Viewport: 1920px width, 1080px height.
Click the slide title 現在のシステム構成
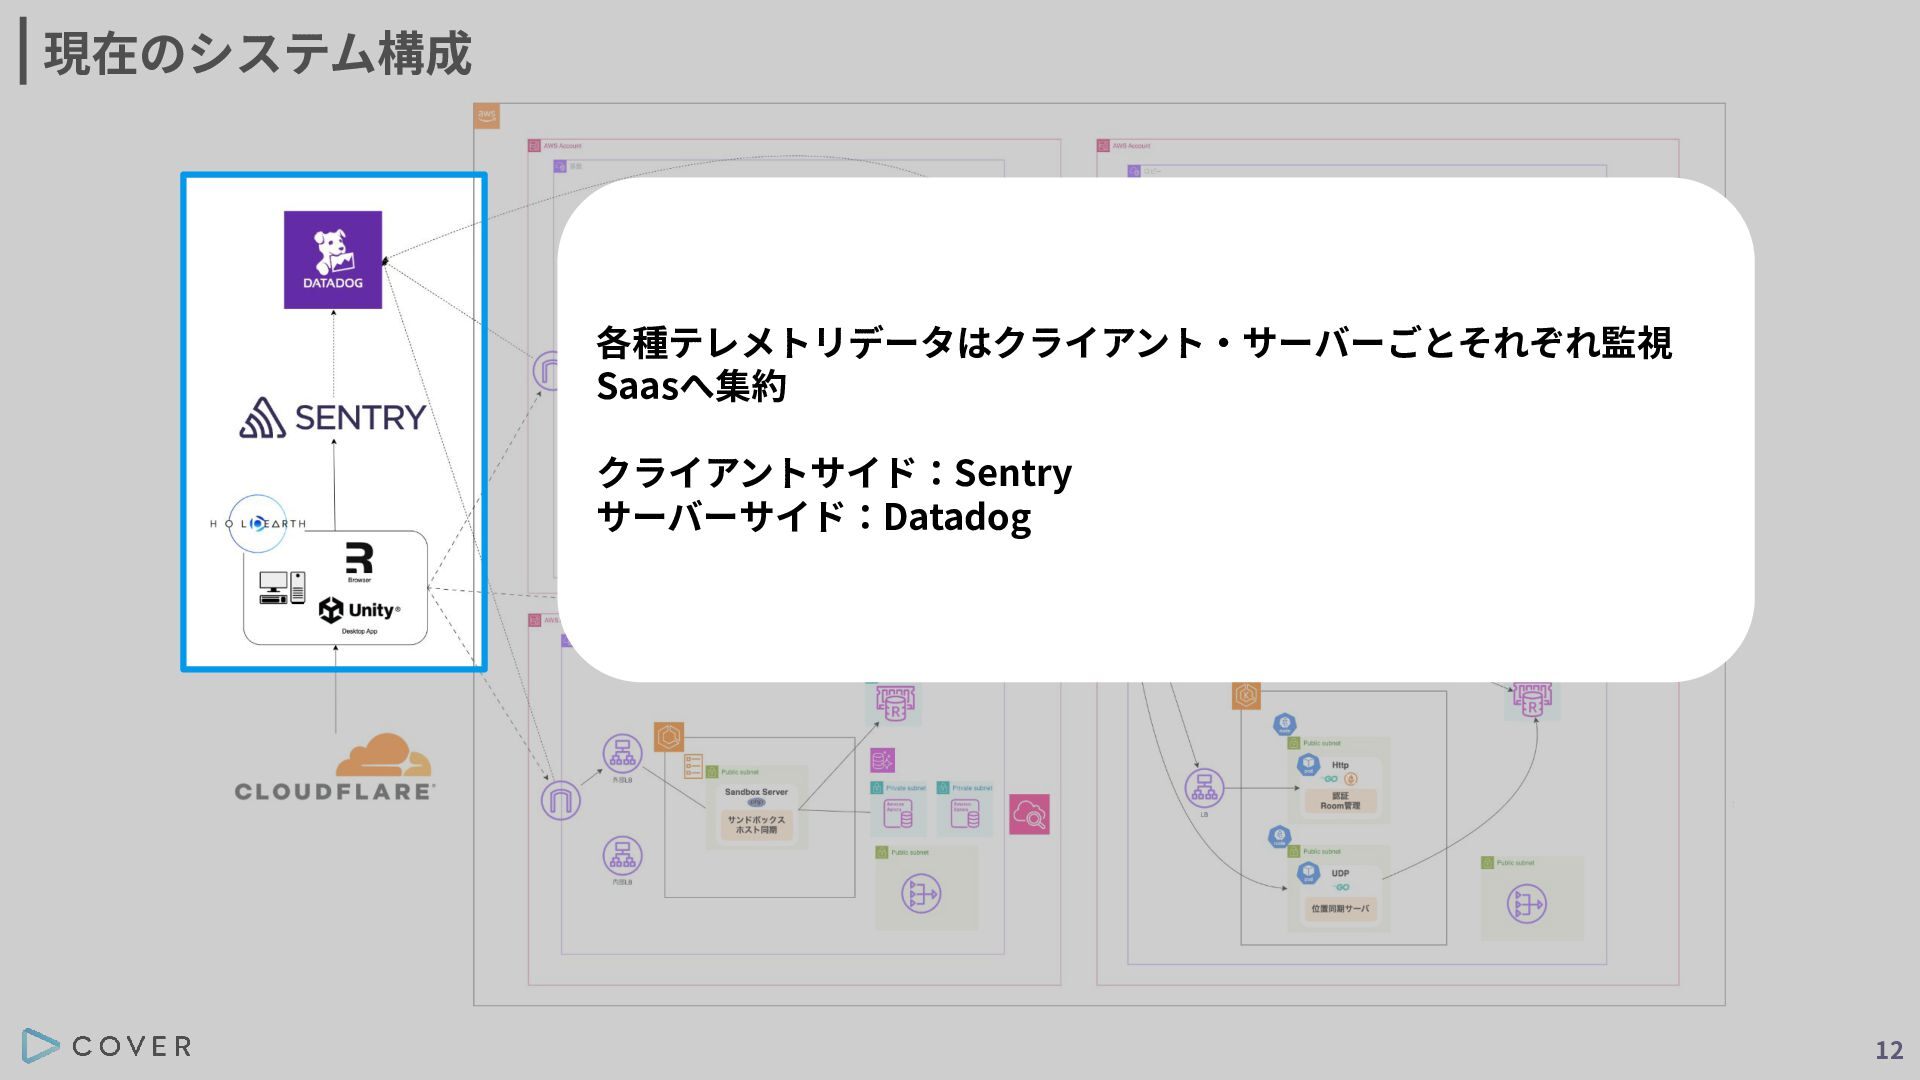click(x=258, y=53)
